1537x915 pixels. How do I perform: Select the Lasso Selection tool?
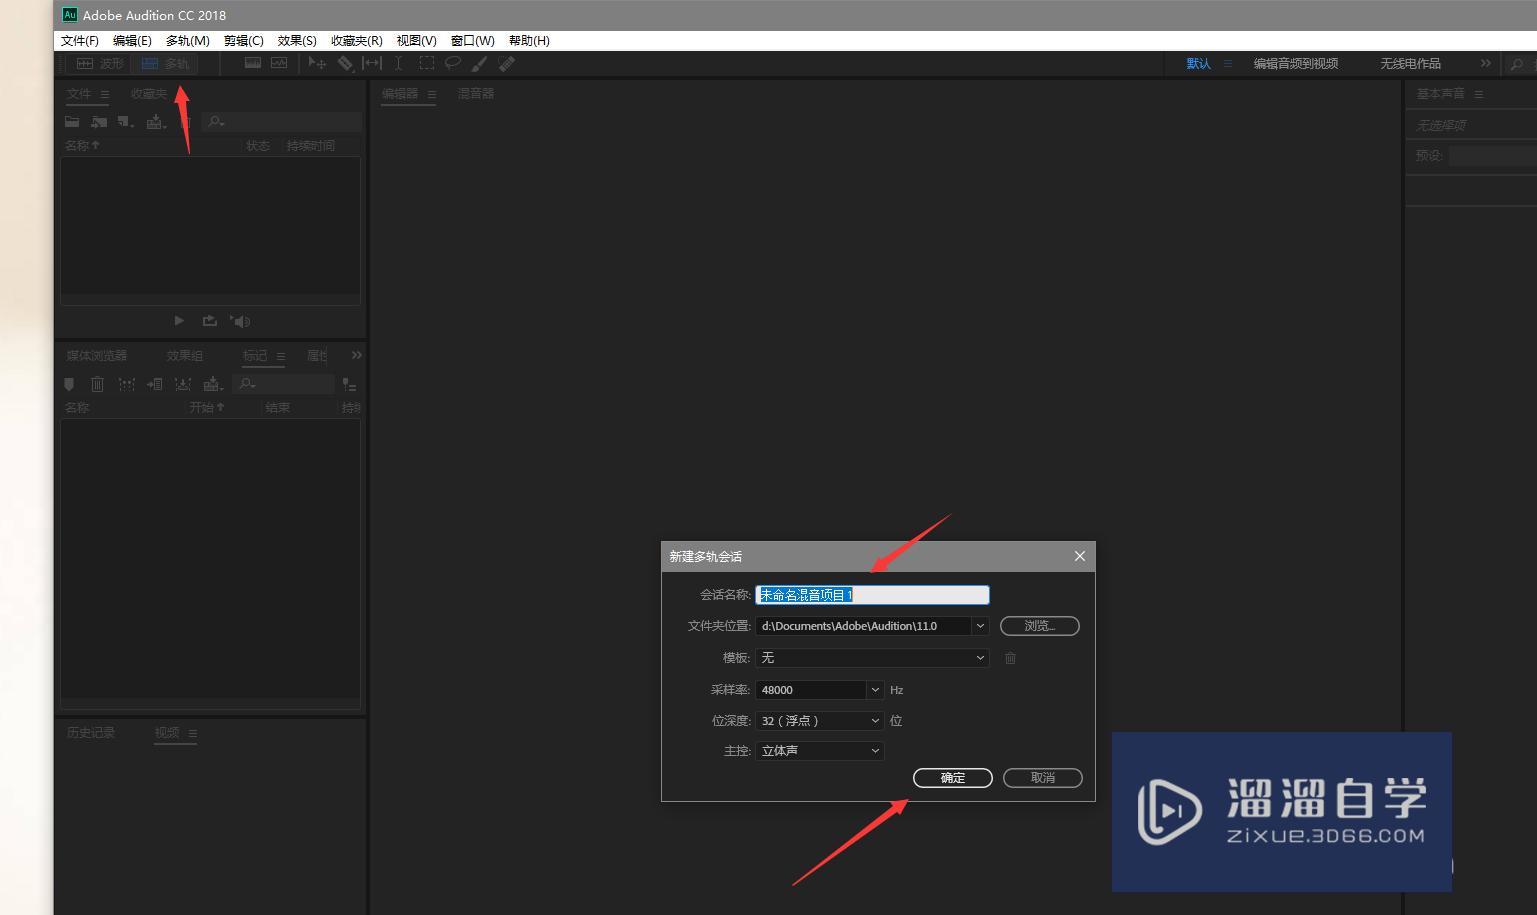(453, 63)
